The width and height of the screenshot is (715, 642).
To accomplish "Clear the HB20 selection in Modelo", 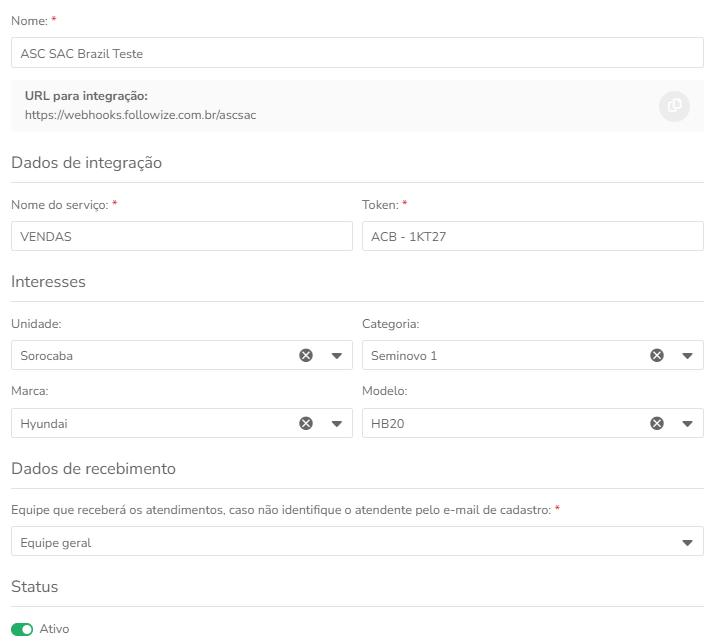I will [x=657, y=424].
